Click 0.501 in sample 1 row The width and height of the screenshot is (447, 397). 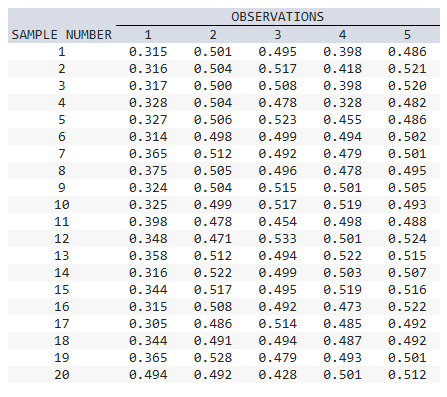213,52
